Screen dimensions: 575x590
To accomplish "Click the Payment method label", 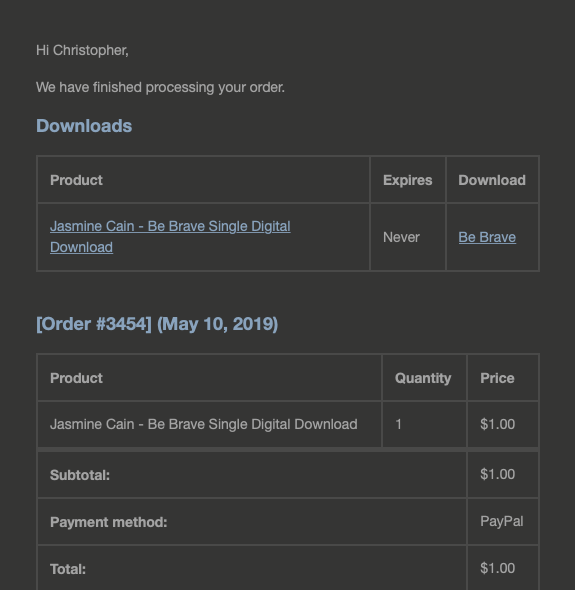I will (108, 522).
